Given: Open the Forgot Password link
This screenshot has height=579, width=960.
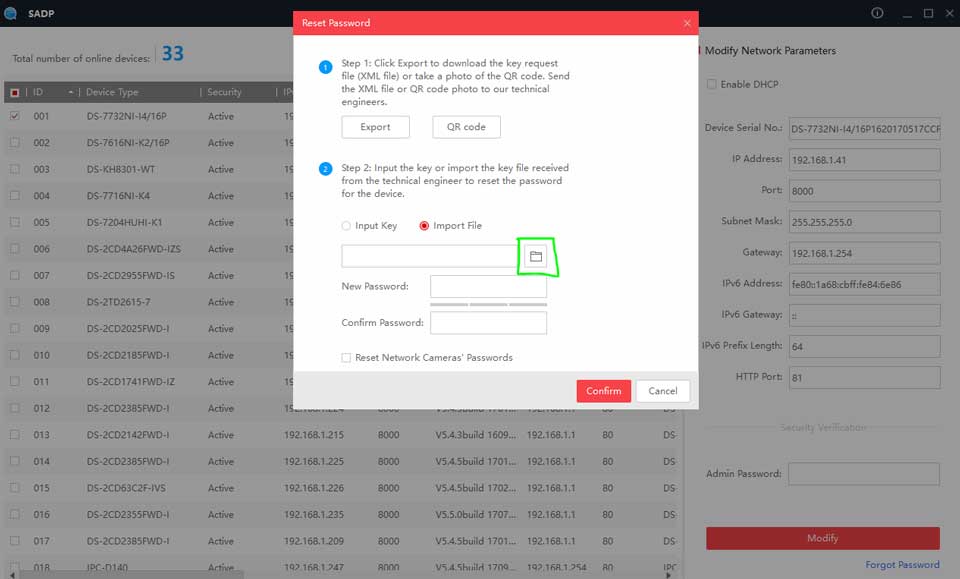Looking at the screenshot, I should [902, 565].
